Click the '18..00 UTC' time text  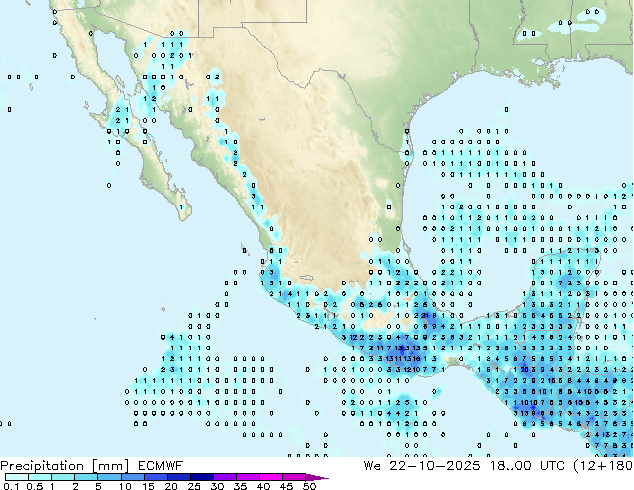click(527, 466)
